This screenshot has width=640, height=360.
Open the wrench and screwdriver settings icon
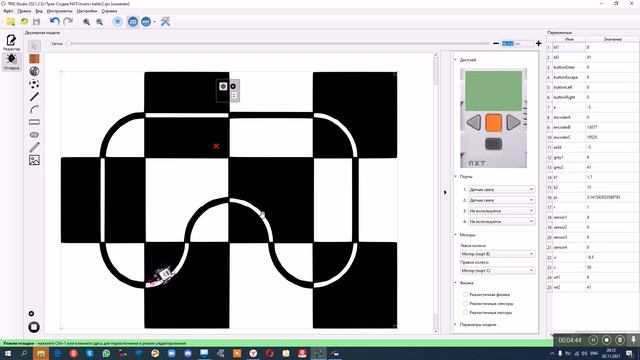click(165, 22)
